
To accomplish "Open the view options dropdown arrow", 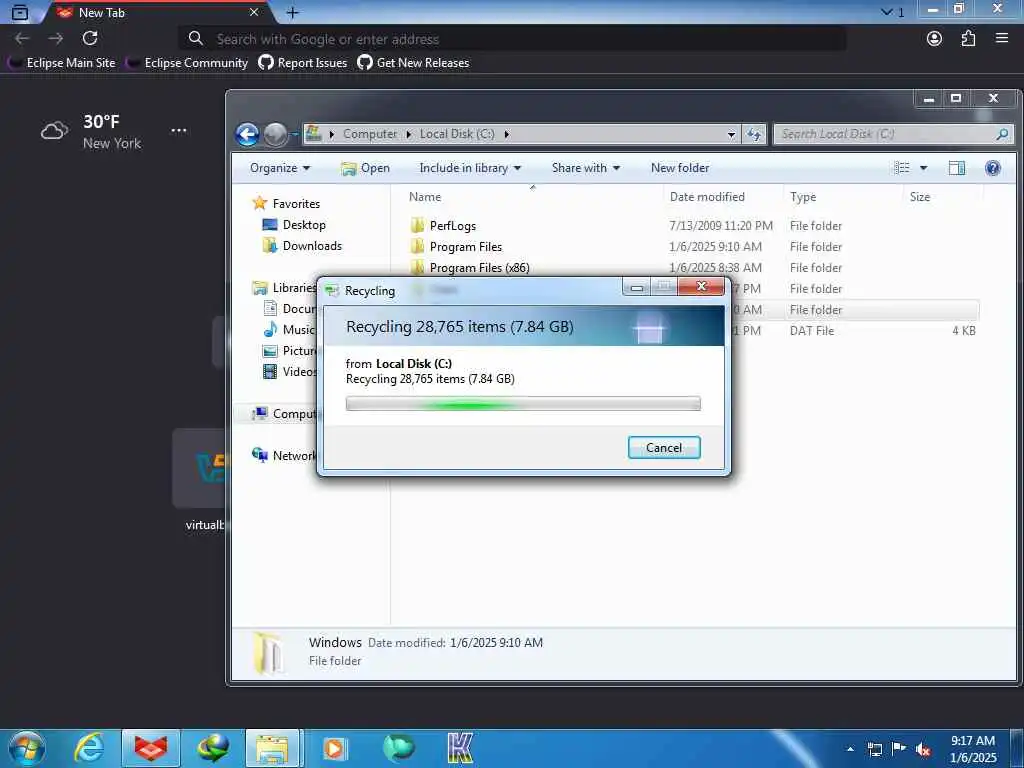I will [x=923, y=168].
